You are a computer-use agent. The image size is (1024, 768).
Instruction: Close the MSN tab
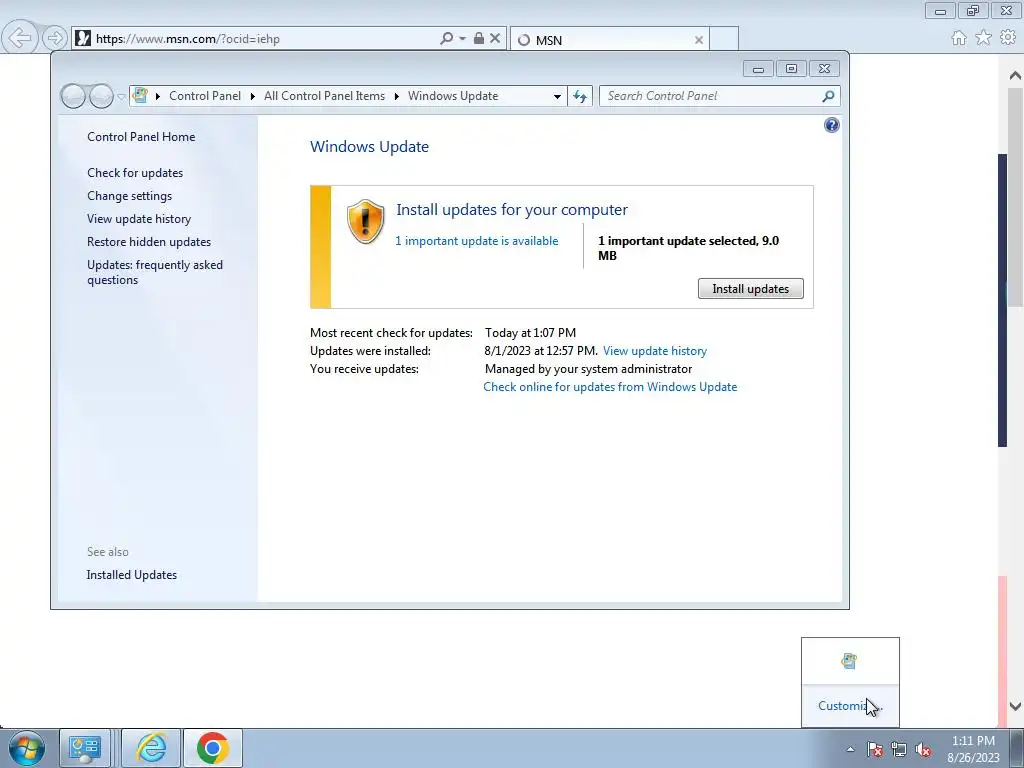[x=699, y=40]
